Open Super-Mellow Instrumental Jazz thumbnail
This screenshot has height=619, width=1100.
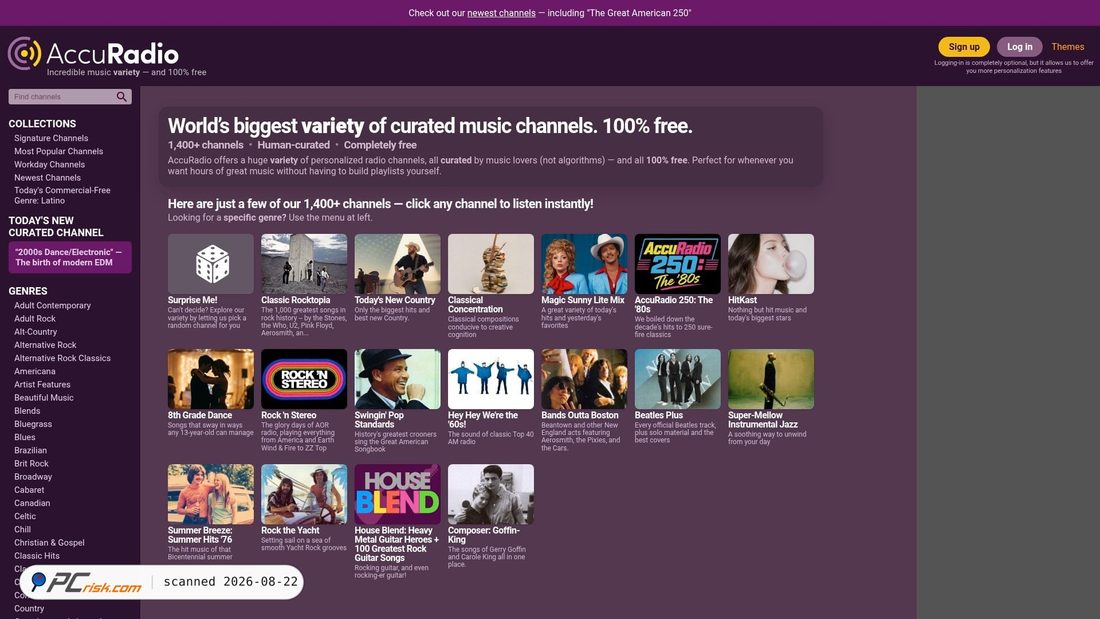[x=770, y=379]
